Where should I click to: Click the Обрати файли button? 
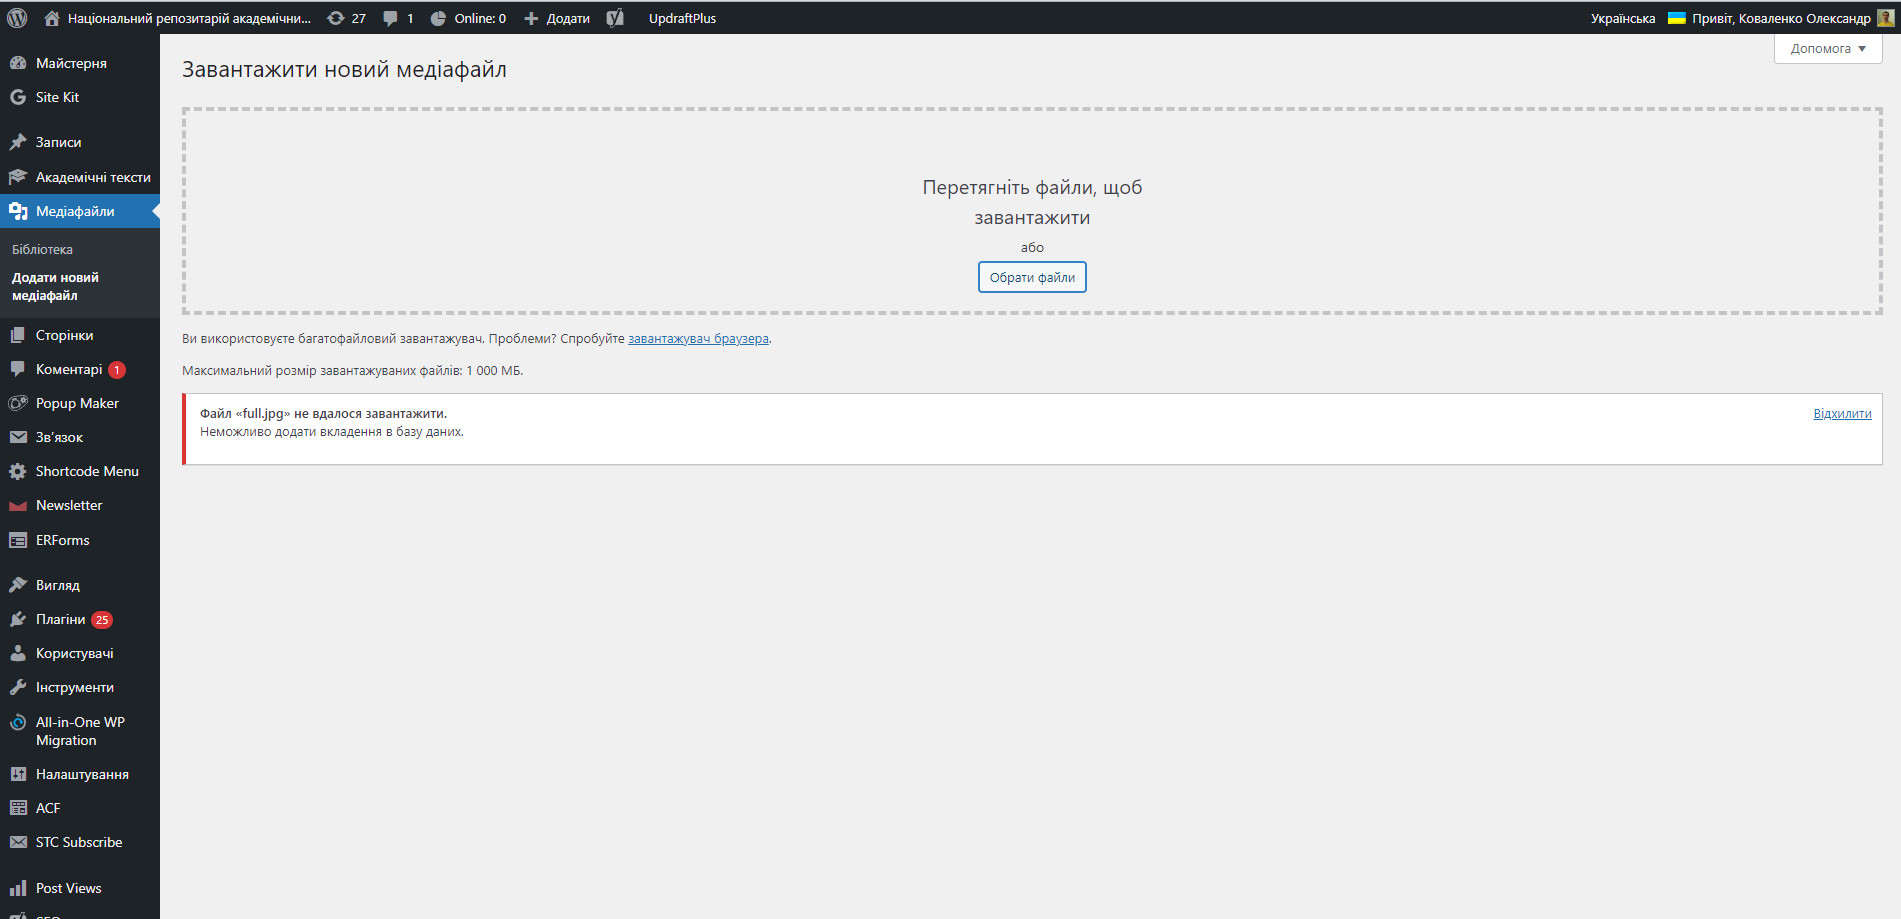tap(1032, 277)
